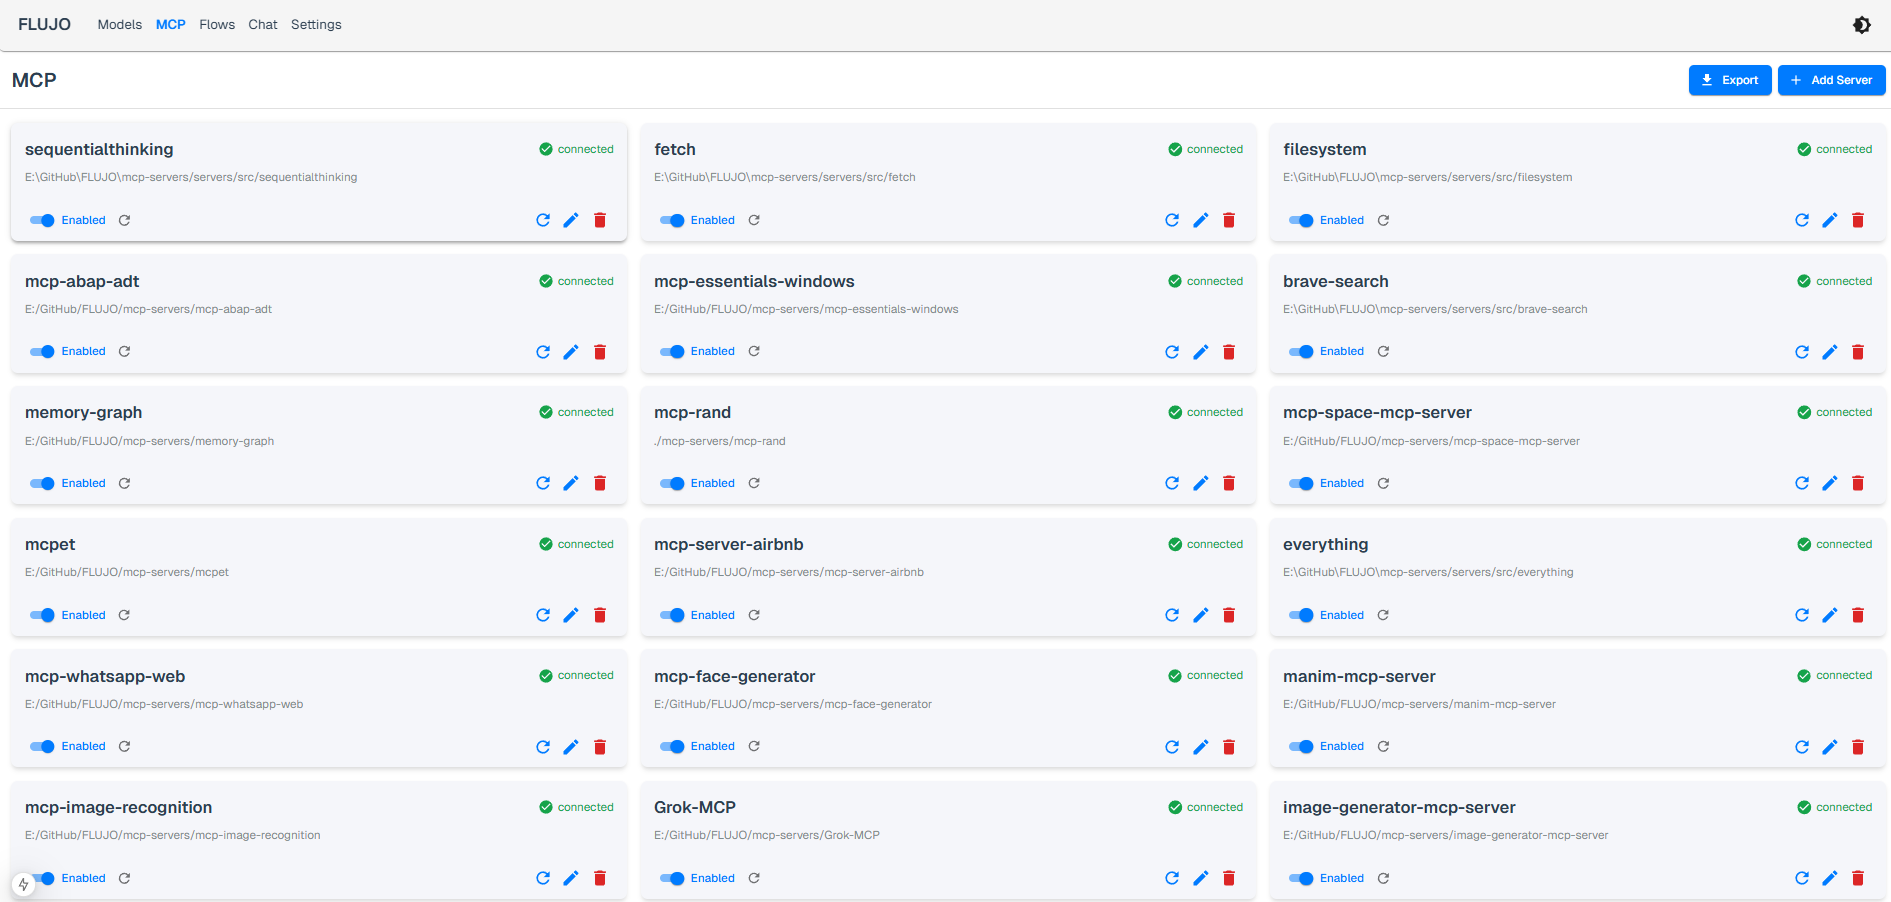This screenshot has width=1891, height=902.
Task: Toggle the mcp-space-mcp-server Enabled switch
Action: [x=1301, y=484]
